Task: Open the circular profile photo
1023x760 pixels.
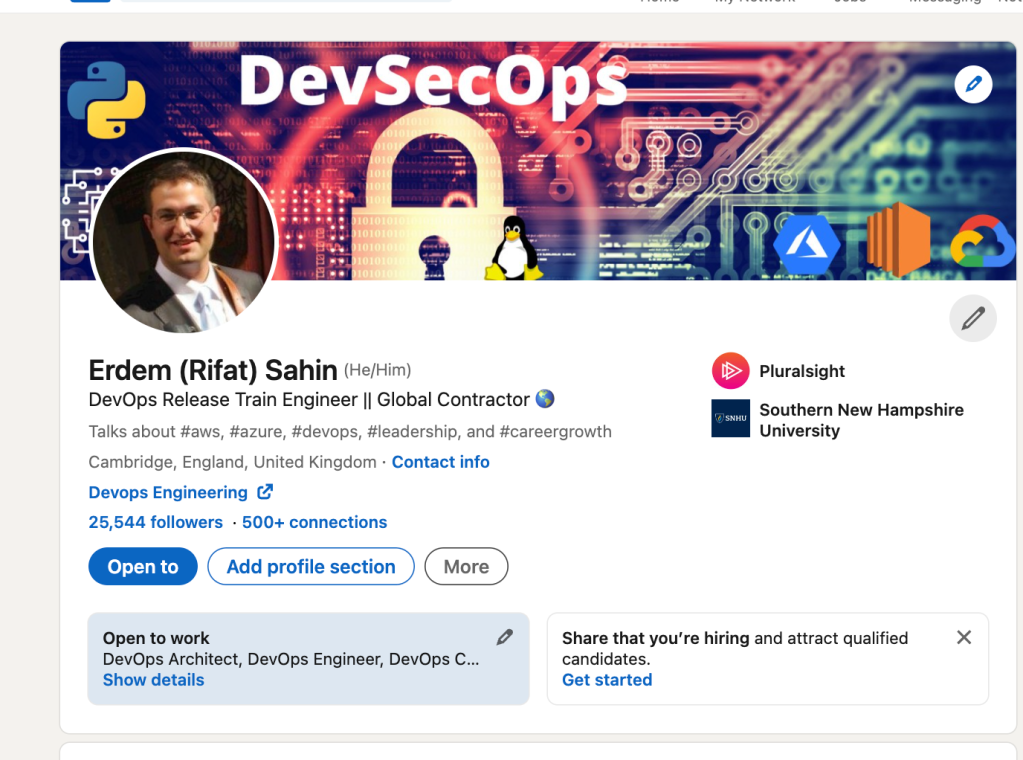Action: (x=185, y=241)
